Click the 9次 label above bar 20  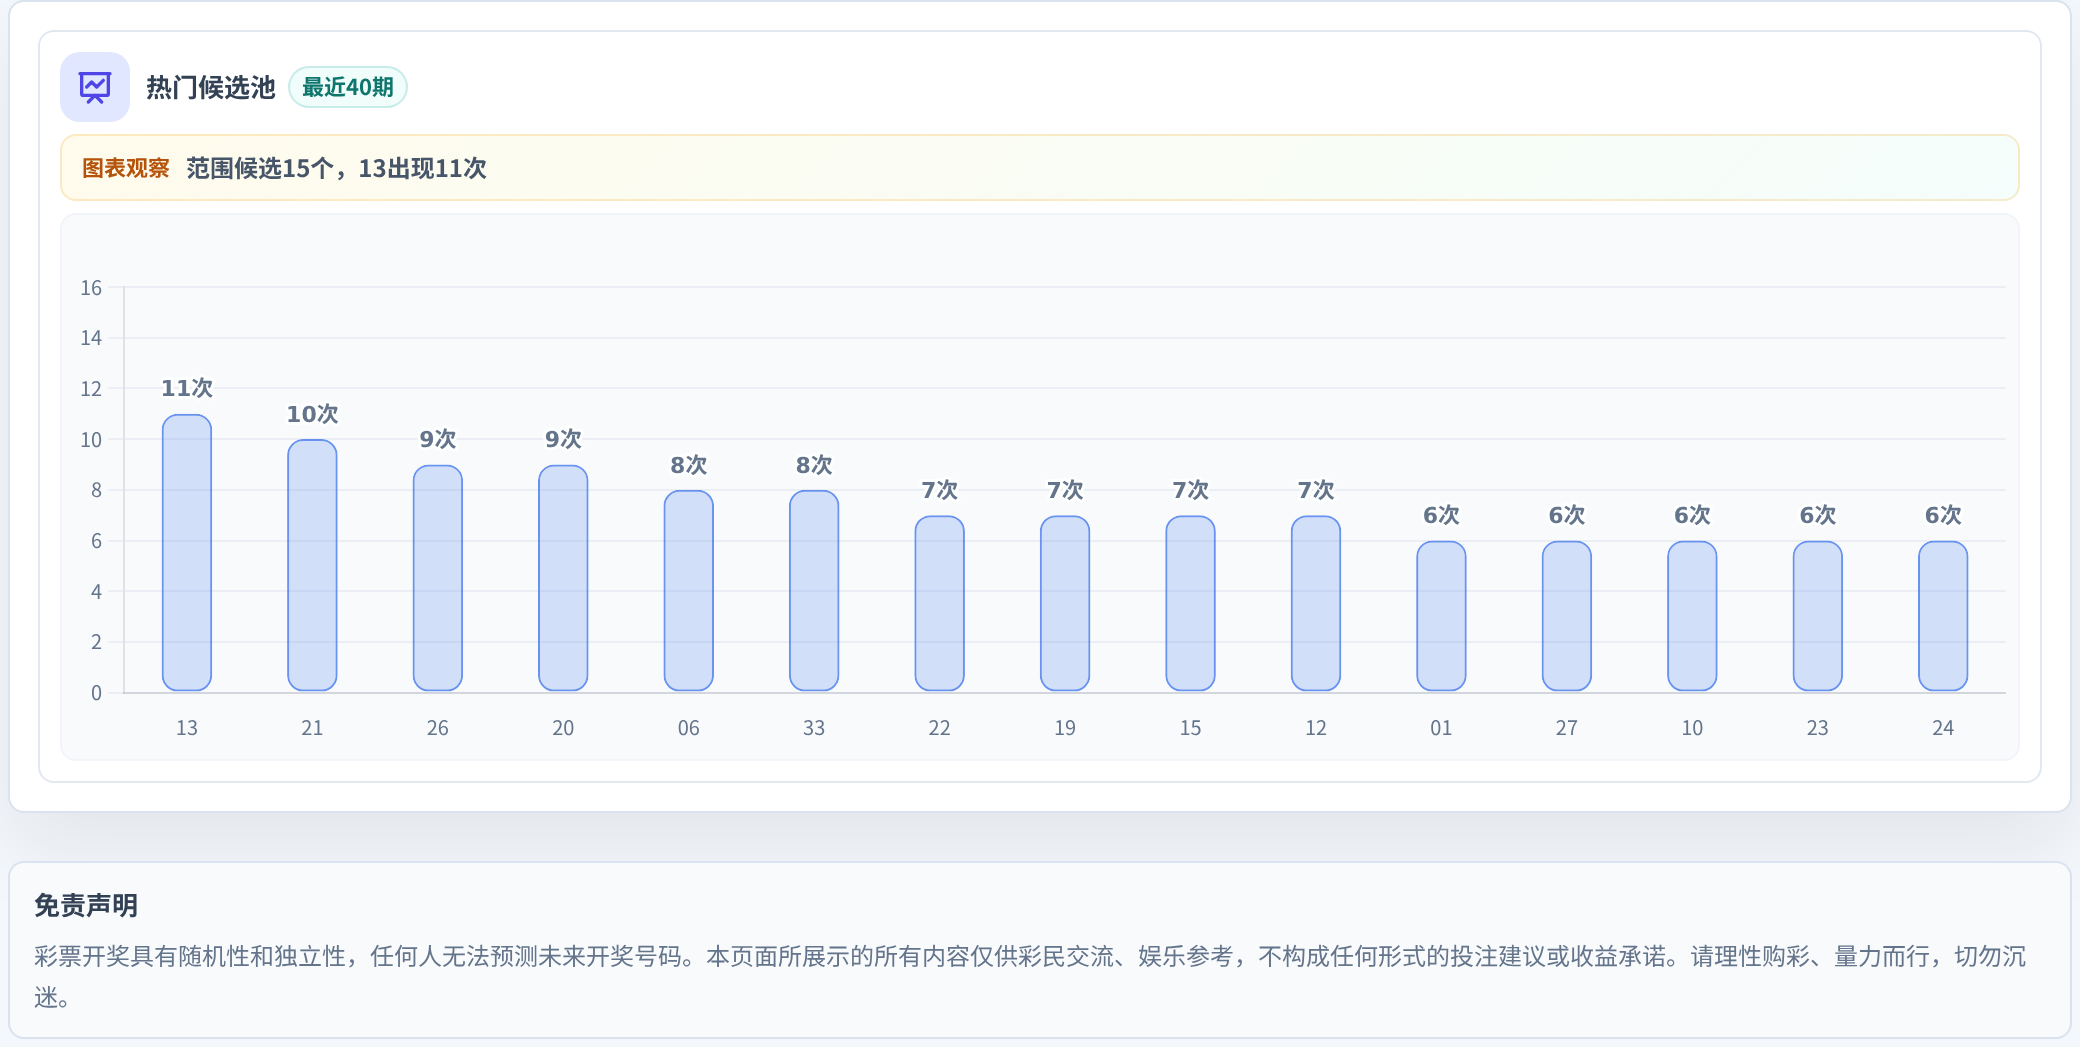(x=563, y=439)
